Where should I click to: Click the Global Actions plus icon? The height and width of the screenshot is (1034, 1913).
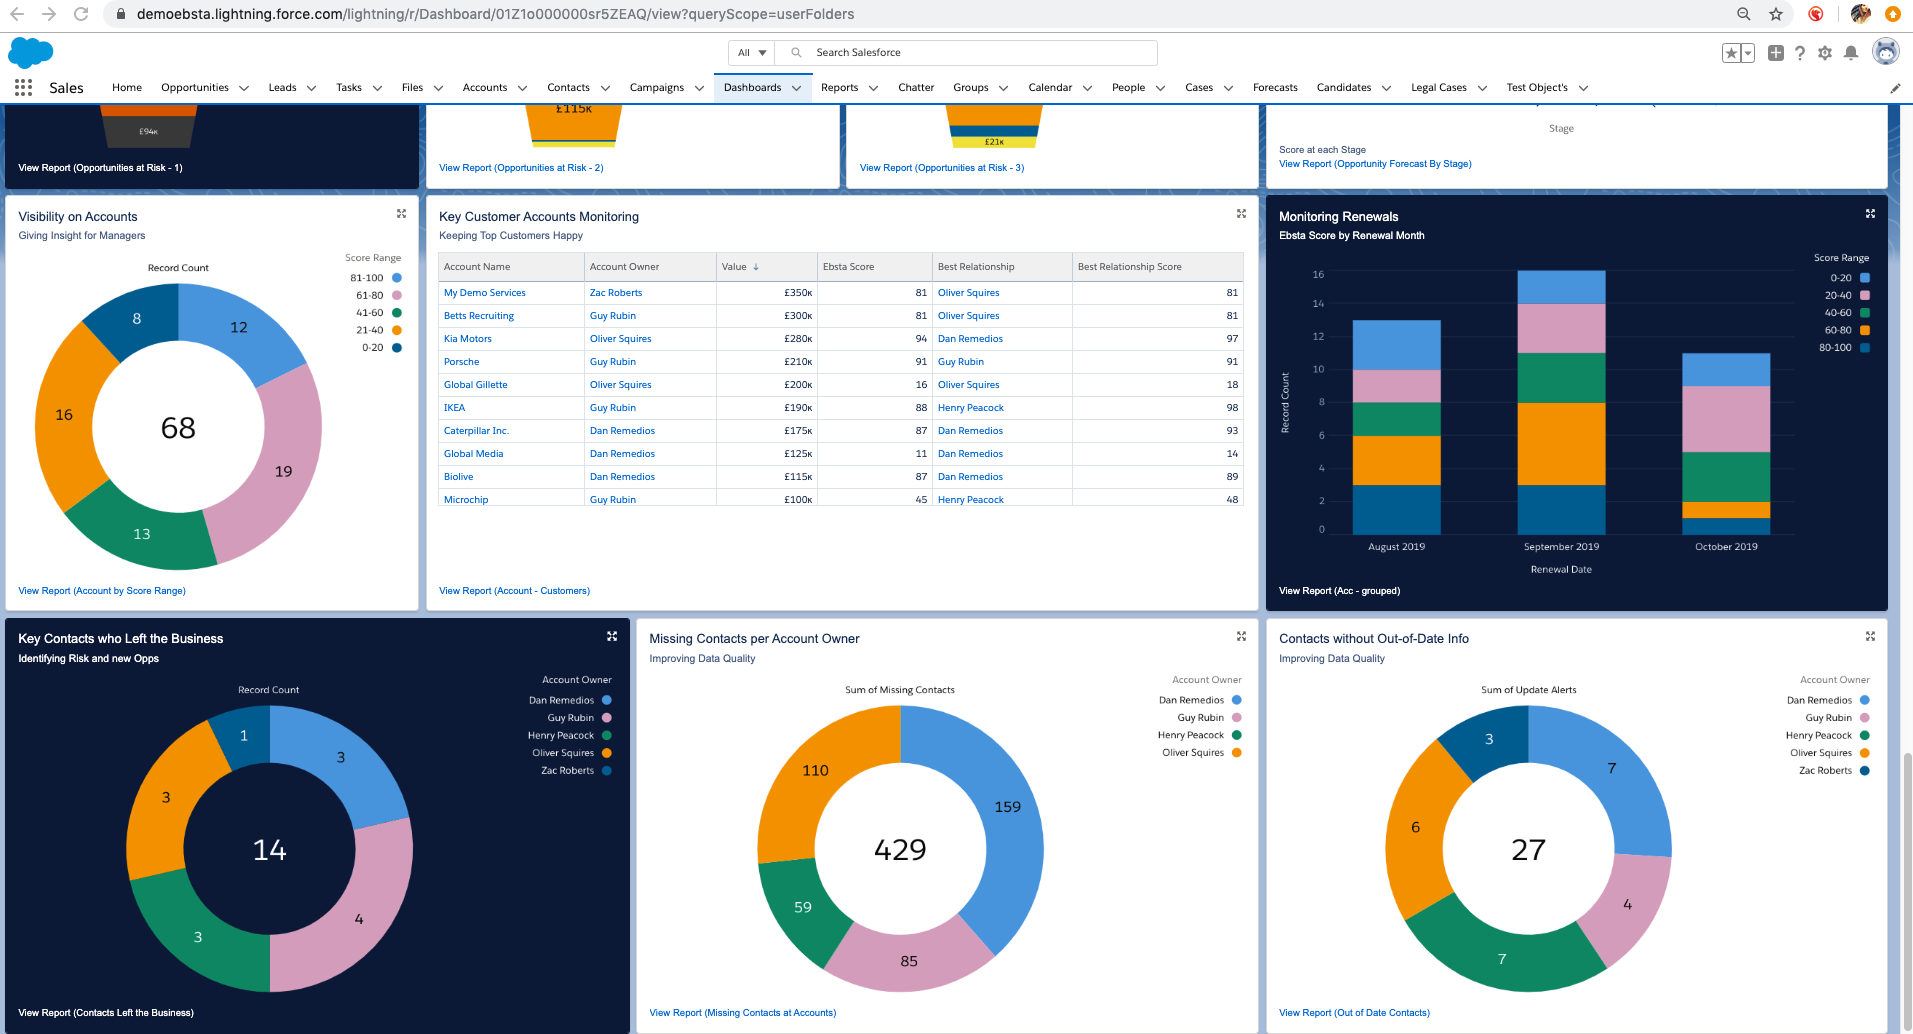coord(1775,53)
